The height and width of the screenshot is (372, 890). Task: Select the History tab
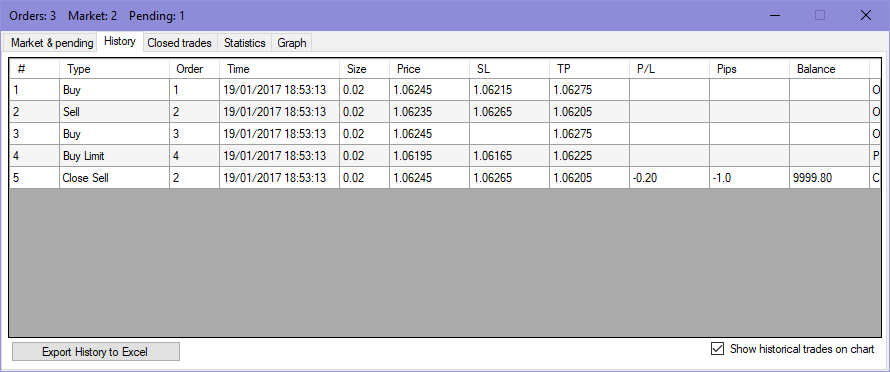point(120,42)
